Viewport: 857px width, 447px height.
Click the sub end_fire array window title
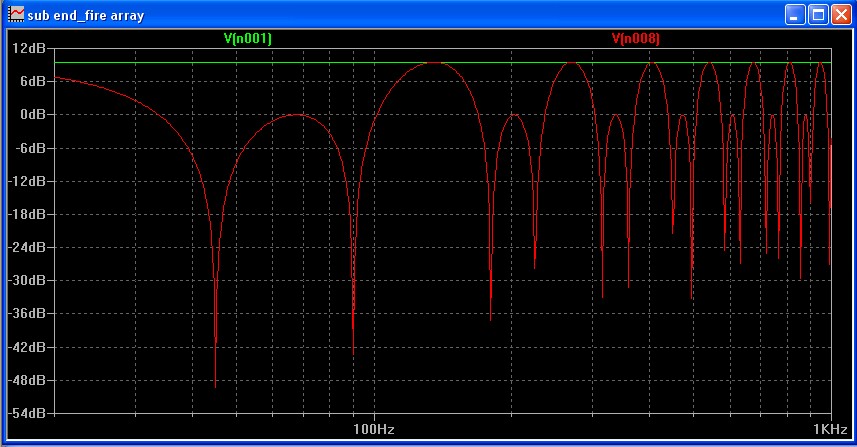coord(86,15)
